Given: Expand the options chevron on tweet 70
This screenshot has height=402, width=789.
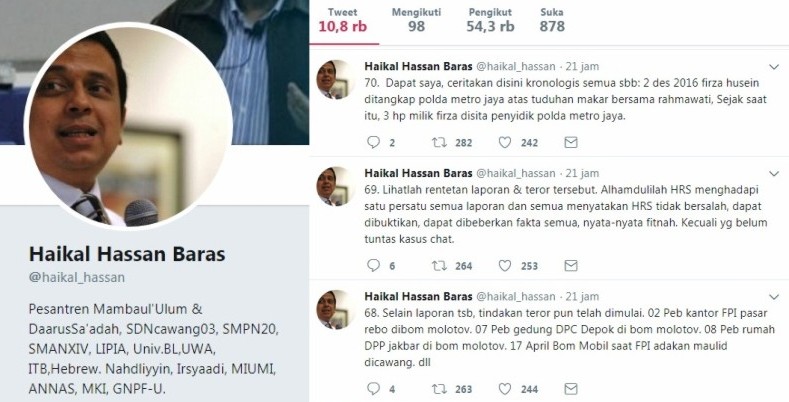Looking at the screenshot, I should click(x=774, y=66).
